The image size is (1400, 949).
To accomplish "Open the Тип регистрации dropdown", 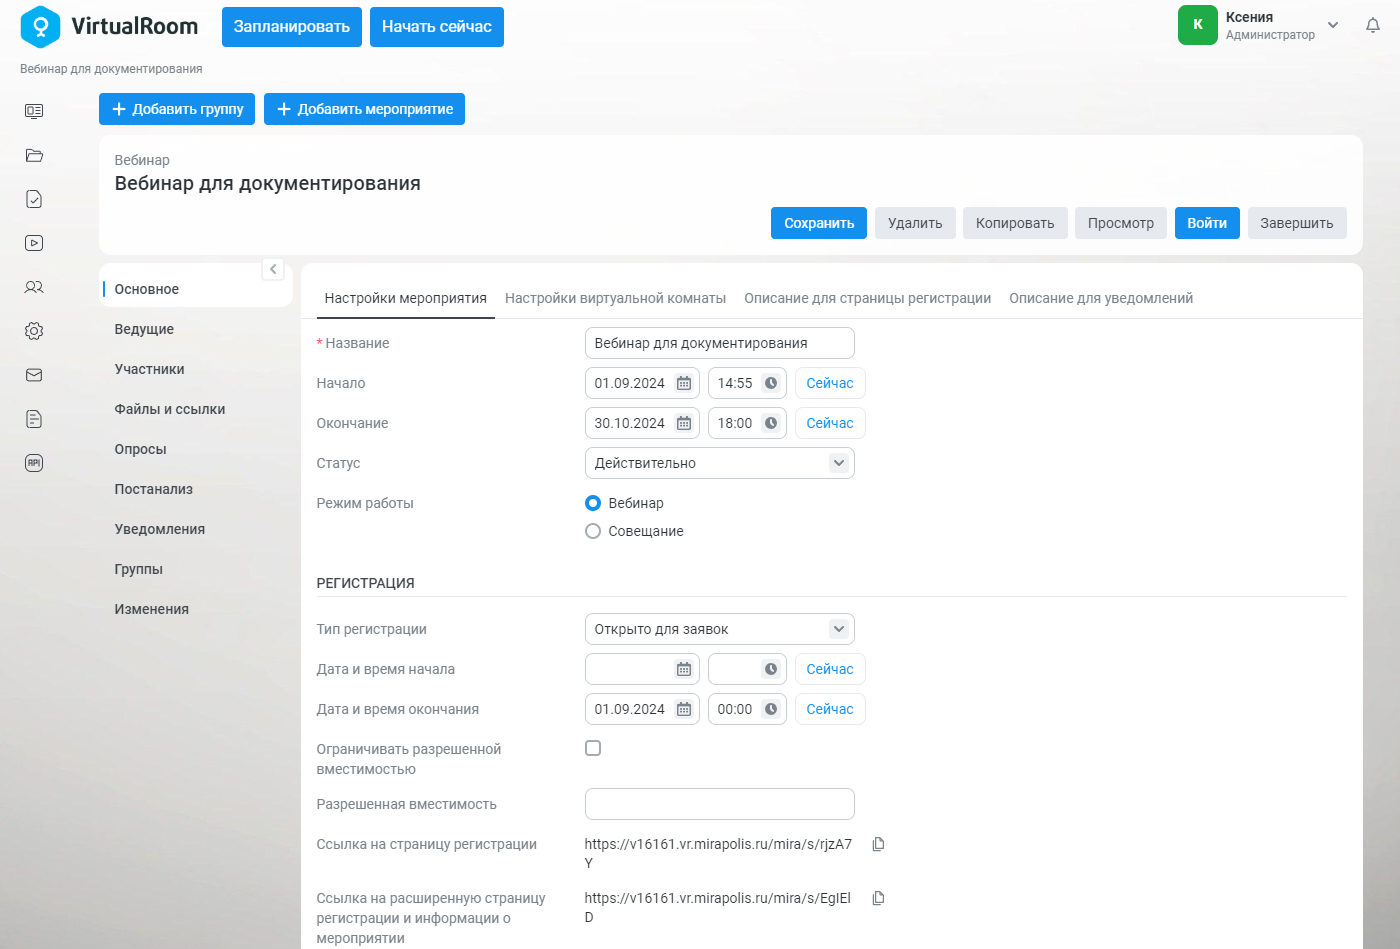I will point(720,629).
